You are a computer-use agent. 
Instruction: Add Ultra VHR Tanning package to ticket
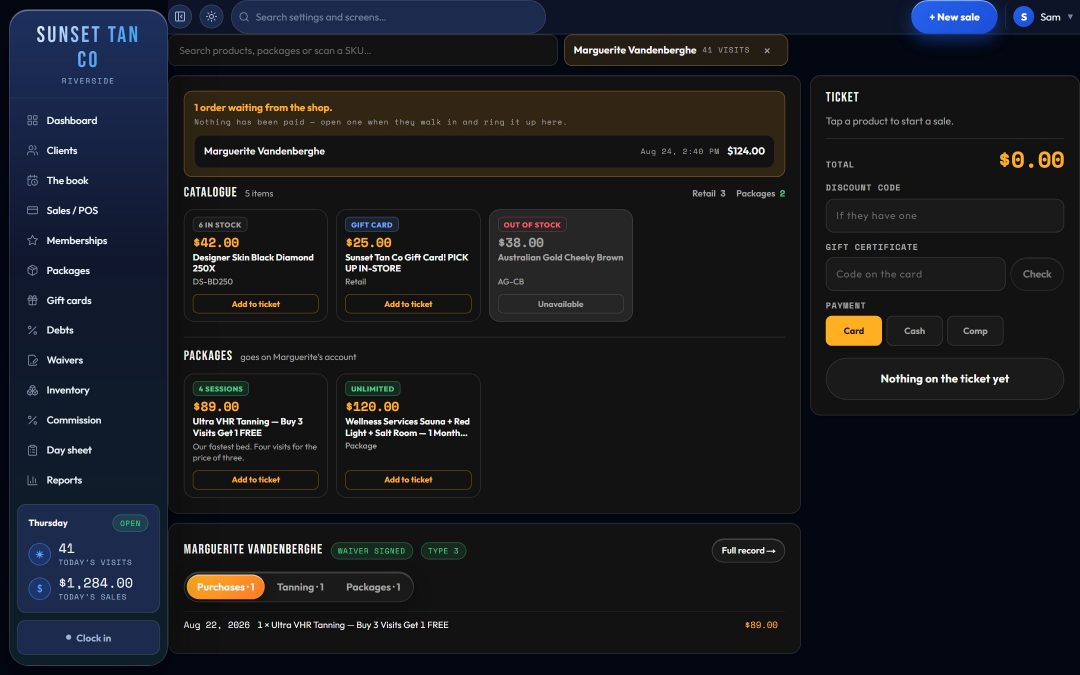pyautogui.click(x=256, y=479)
